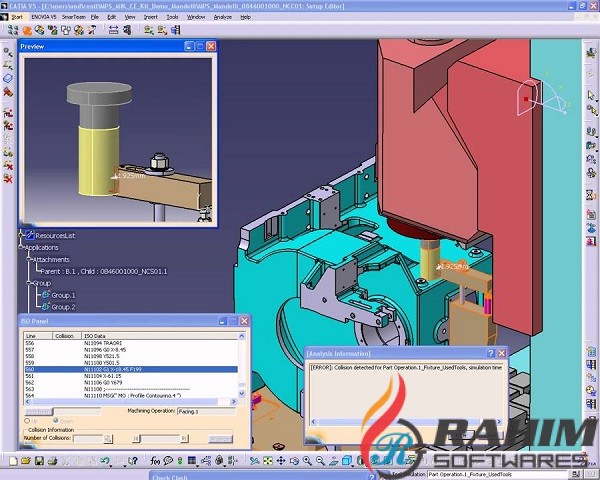Click the Part Operation.1_Fixture_UsedTools field
600x480 pixels.
pyautogui.click(x=497, y=474)
